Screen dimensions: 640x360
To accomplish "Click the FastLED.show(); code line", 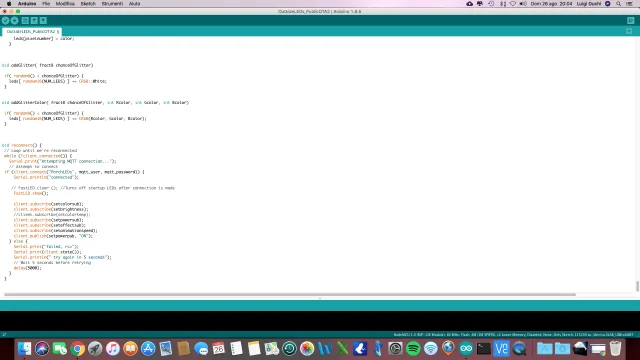I will tap(31, 193).
